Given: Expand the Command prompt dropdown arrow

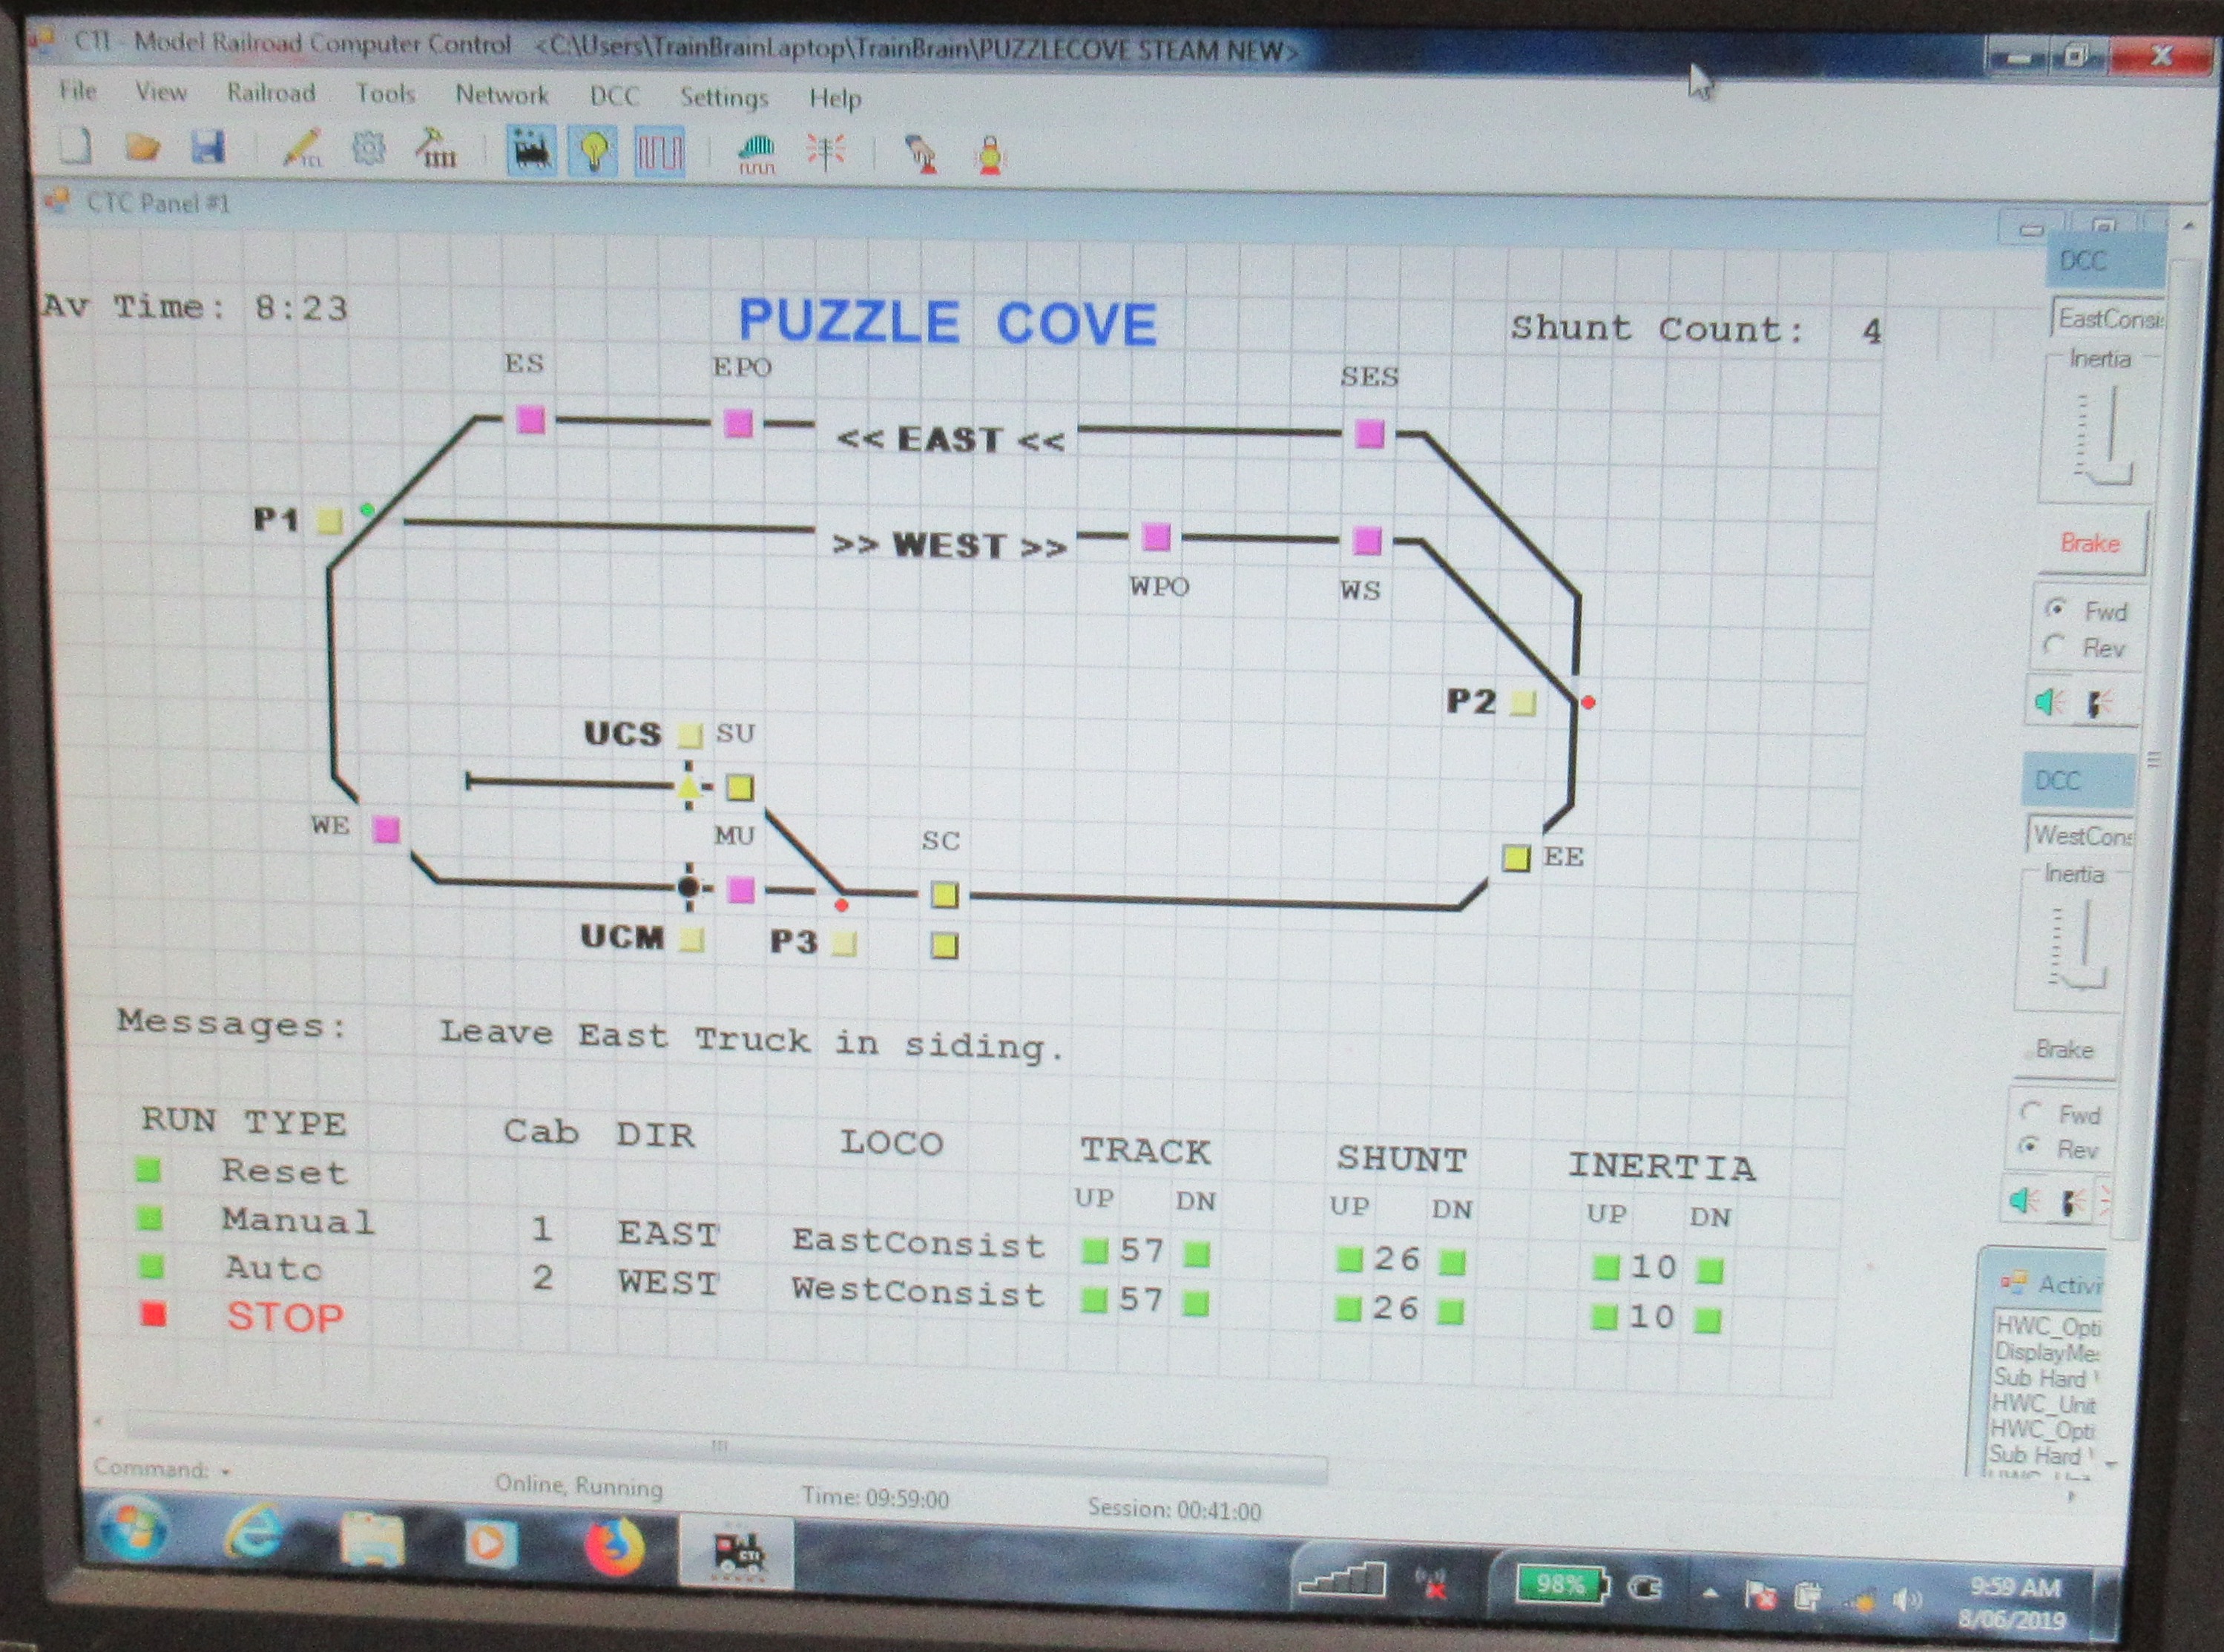Looking at the screenshot, I should coord(226,1472).
